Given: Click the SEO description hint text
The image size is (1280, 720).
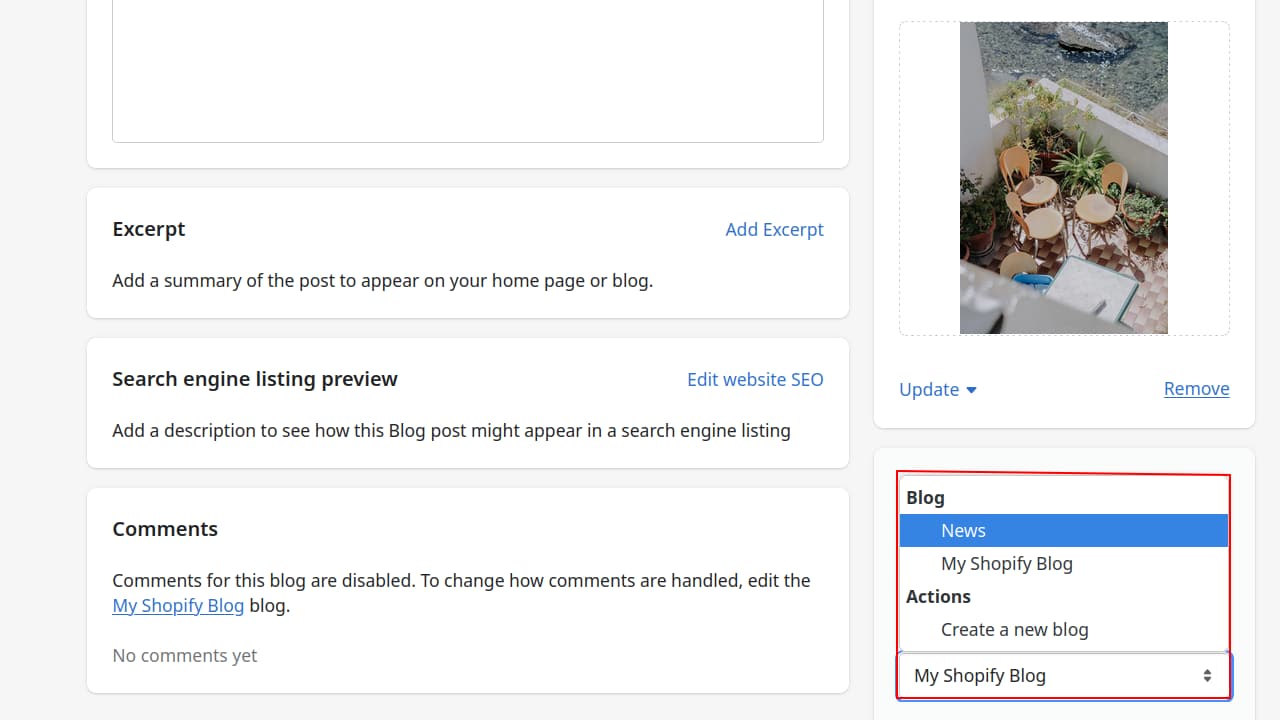Looking at the screenshot, I should point(451,430).
